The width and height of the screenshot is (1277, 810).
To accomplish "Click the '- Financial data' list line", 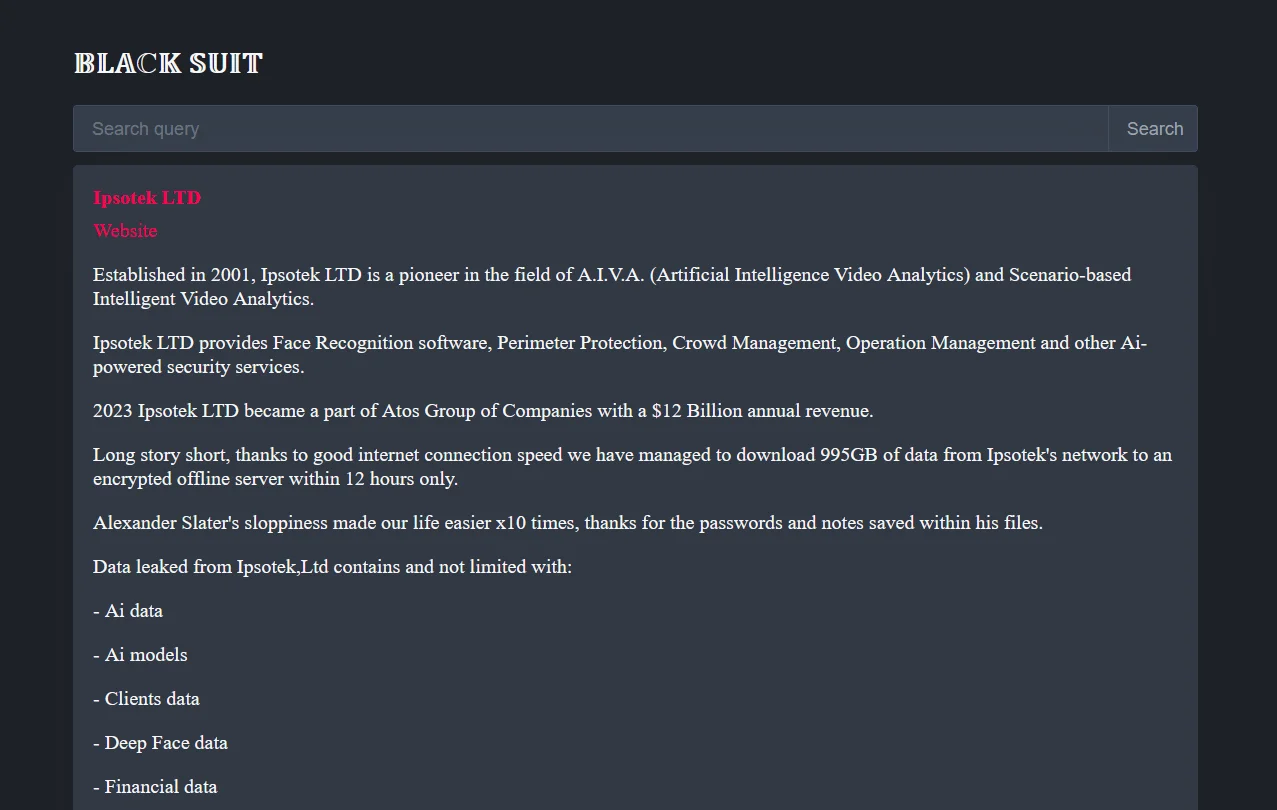I will coord(155,787).
